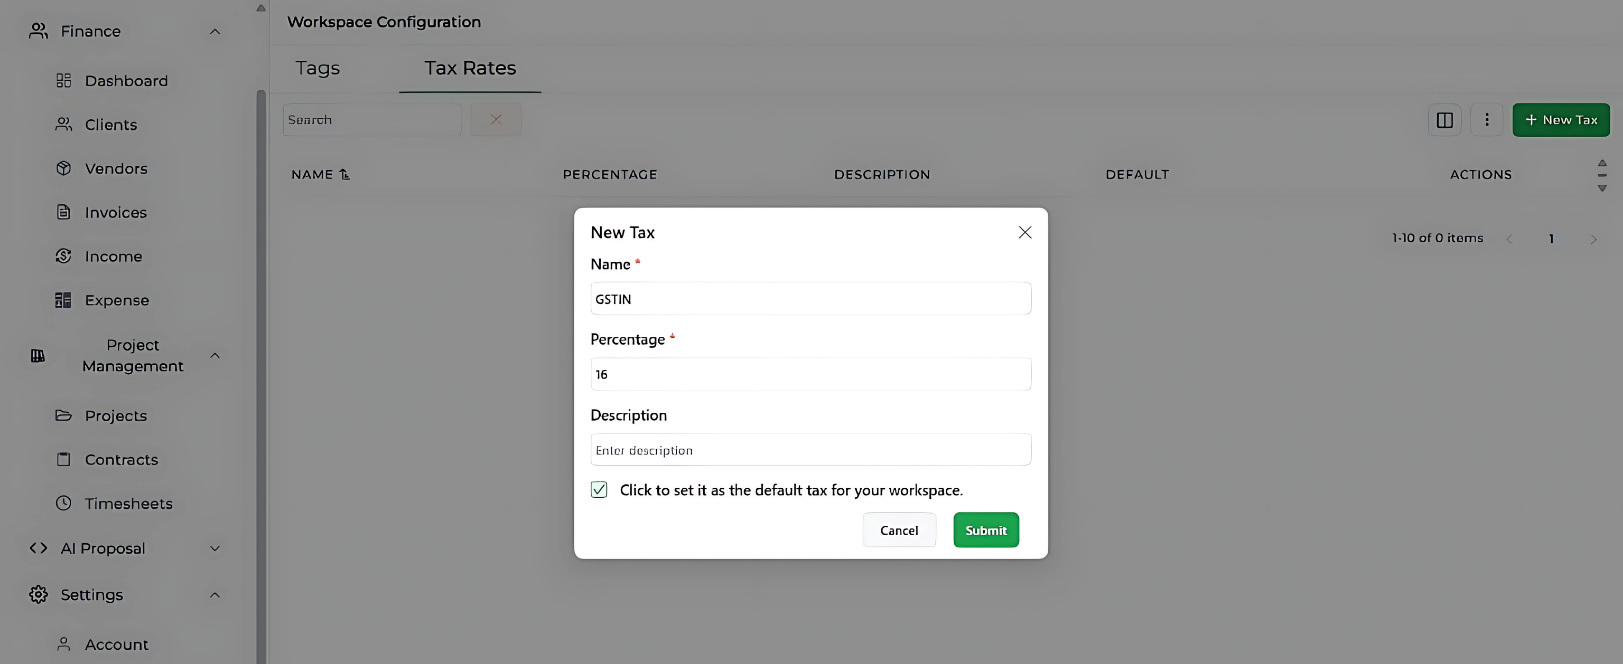Viewport: 1623px width, 664px height.
Task: Expand the AI Proposal section
Action: [215, 548]
